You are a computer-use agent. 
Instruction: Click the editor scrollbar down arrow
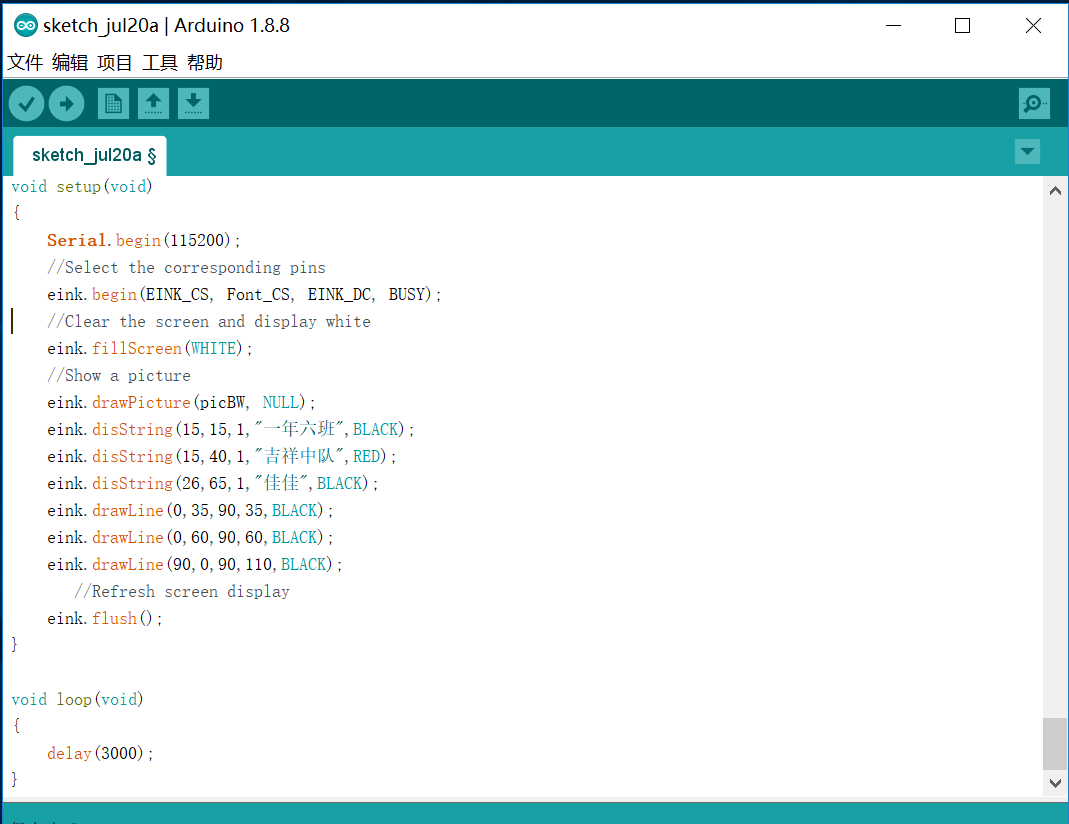tap(1055, 783)
